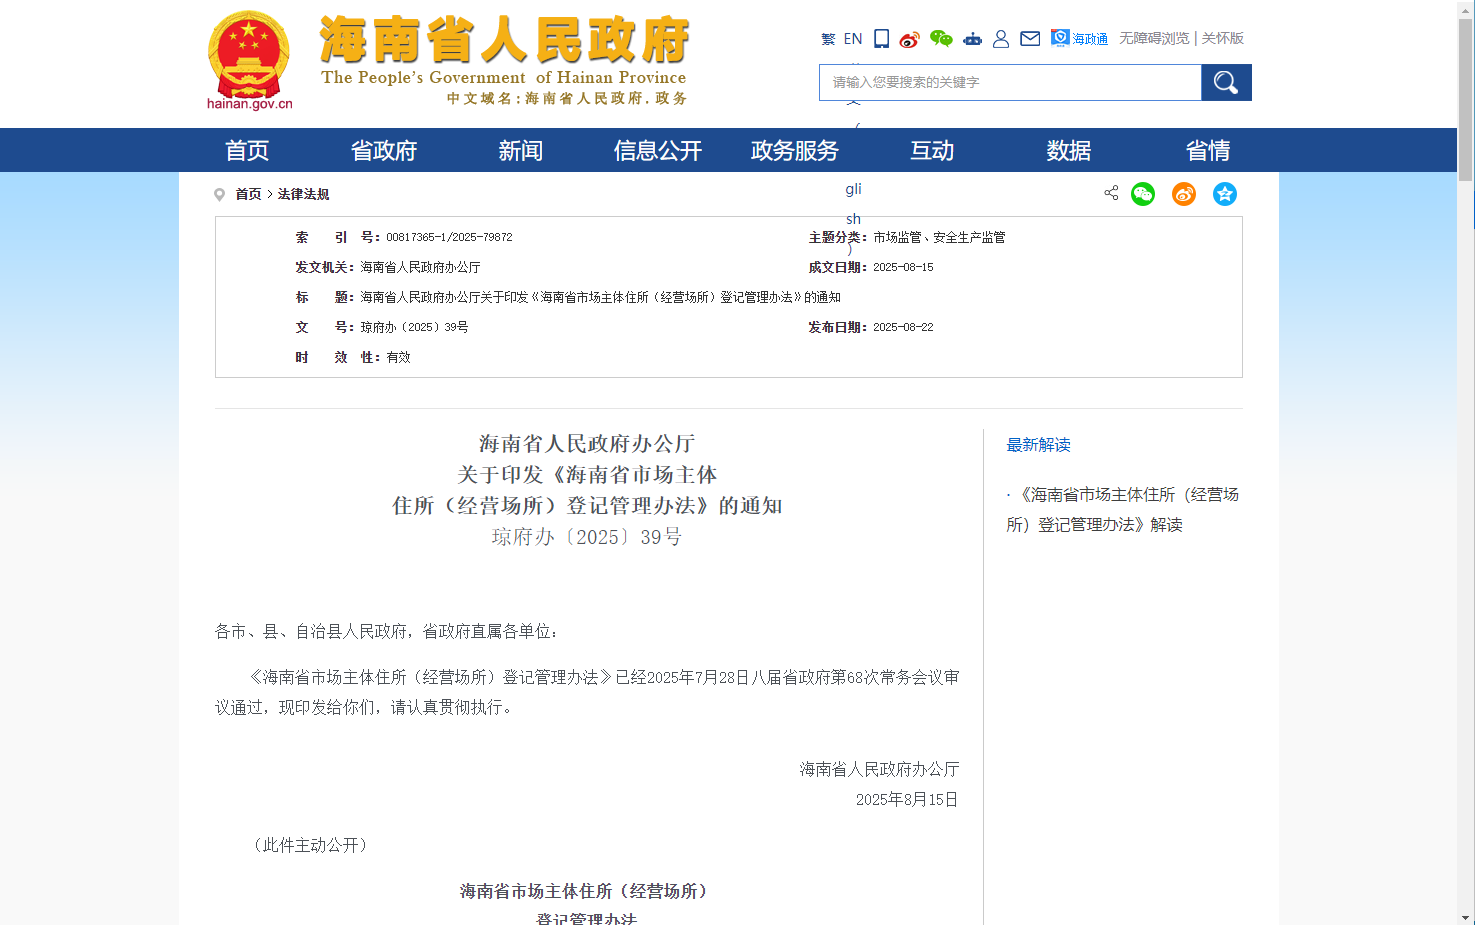The image size is (1475, 925).
Task: Open the mobile version tablet icon
Action: pos(881,39)
